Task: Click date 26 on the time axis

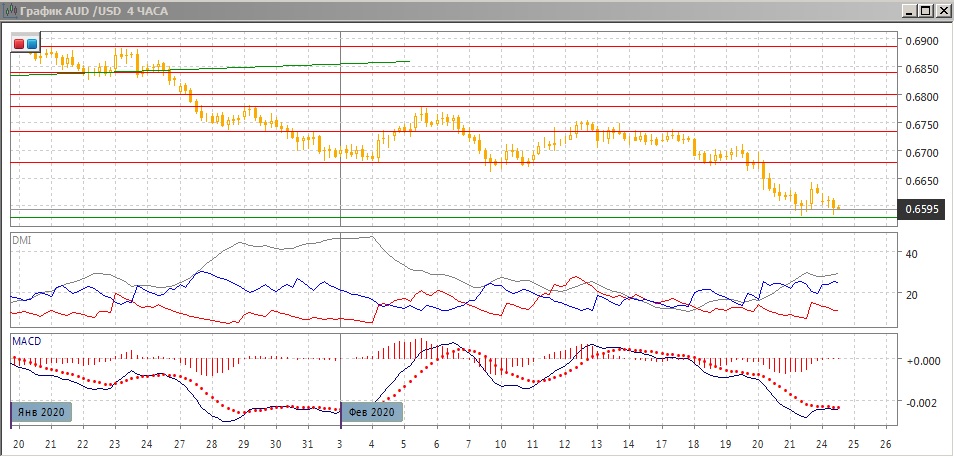Action: [x=885, y=443]
